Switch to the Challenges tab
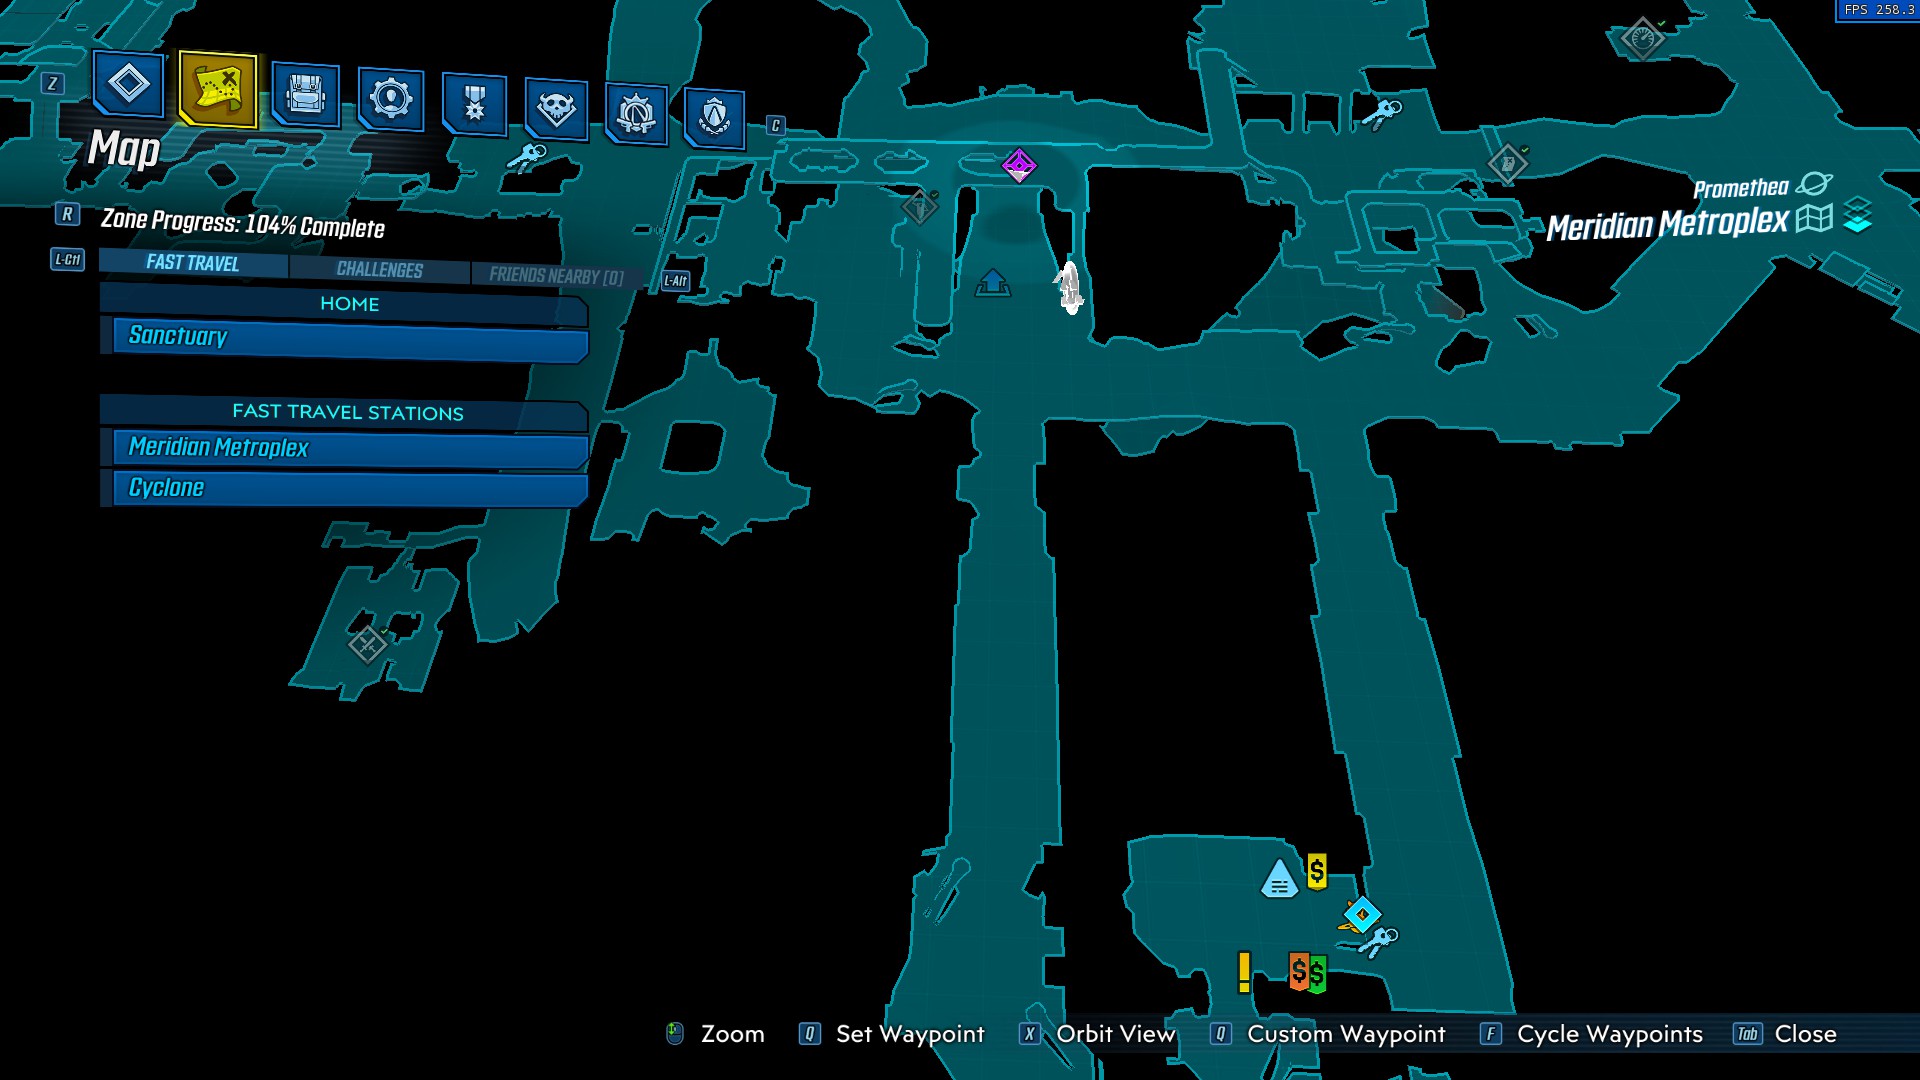1920x1080 pixels. click(379, 270)
